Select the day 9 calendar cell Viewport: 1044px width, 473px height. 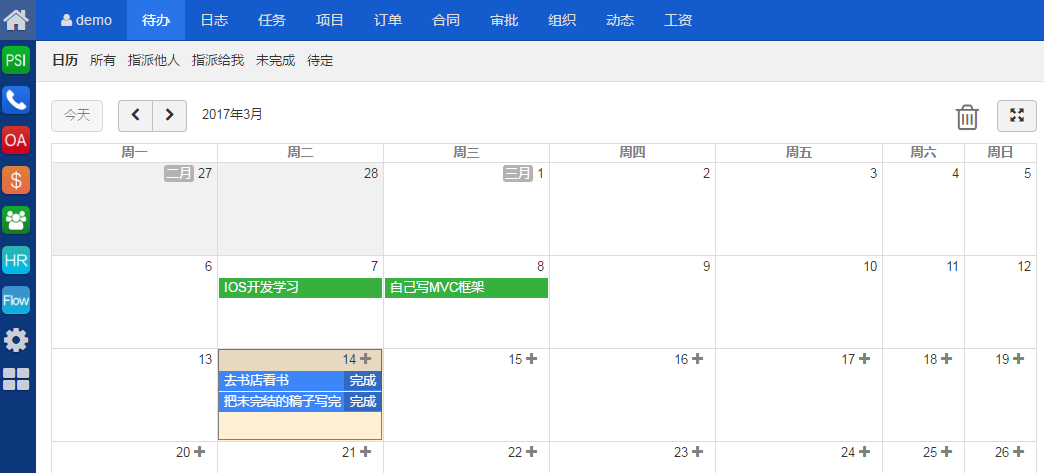point(633,302)
